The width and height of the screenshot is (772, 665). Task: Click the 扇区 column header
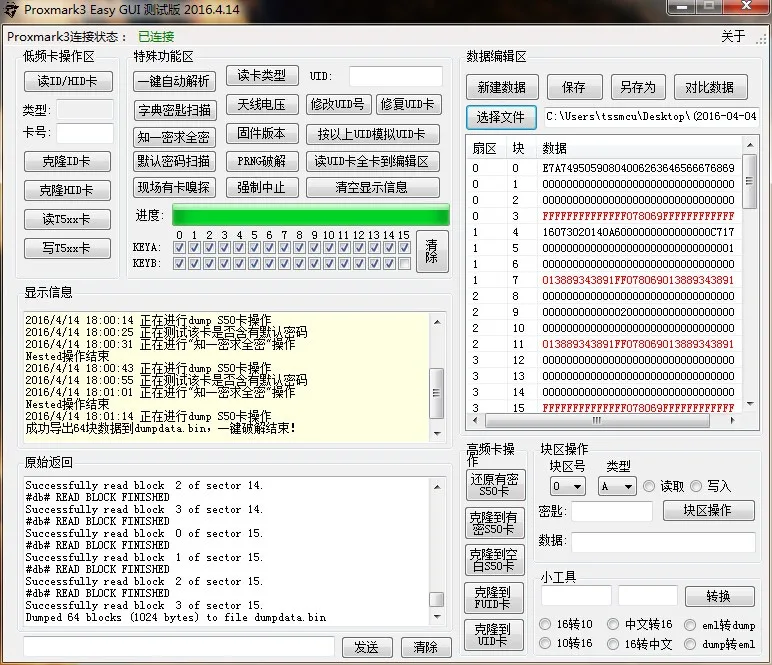click(x=484, y=148)
